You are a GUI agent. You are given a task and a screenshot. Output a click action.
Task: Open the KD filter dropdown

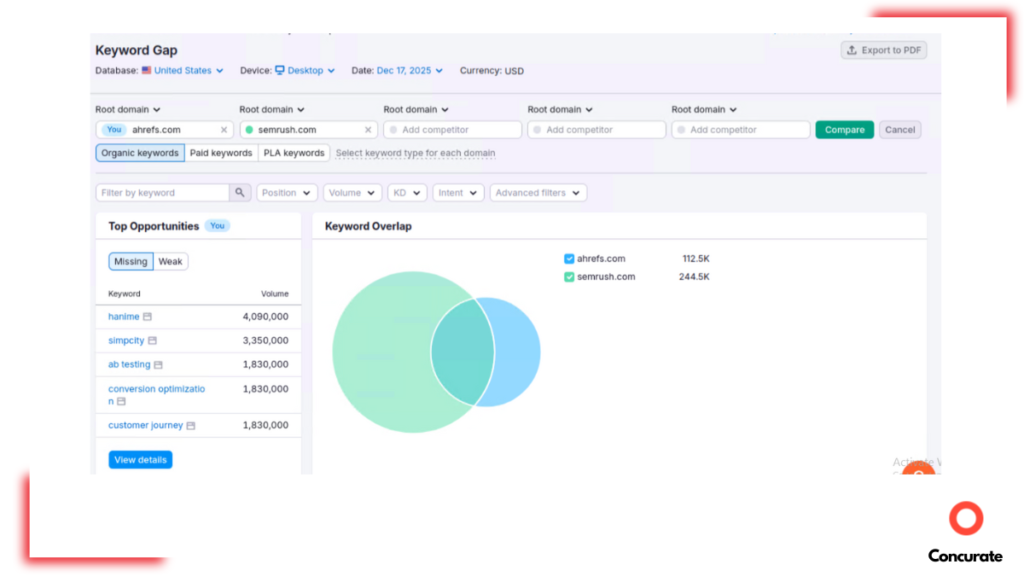pos(407,192)
